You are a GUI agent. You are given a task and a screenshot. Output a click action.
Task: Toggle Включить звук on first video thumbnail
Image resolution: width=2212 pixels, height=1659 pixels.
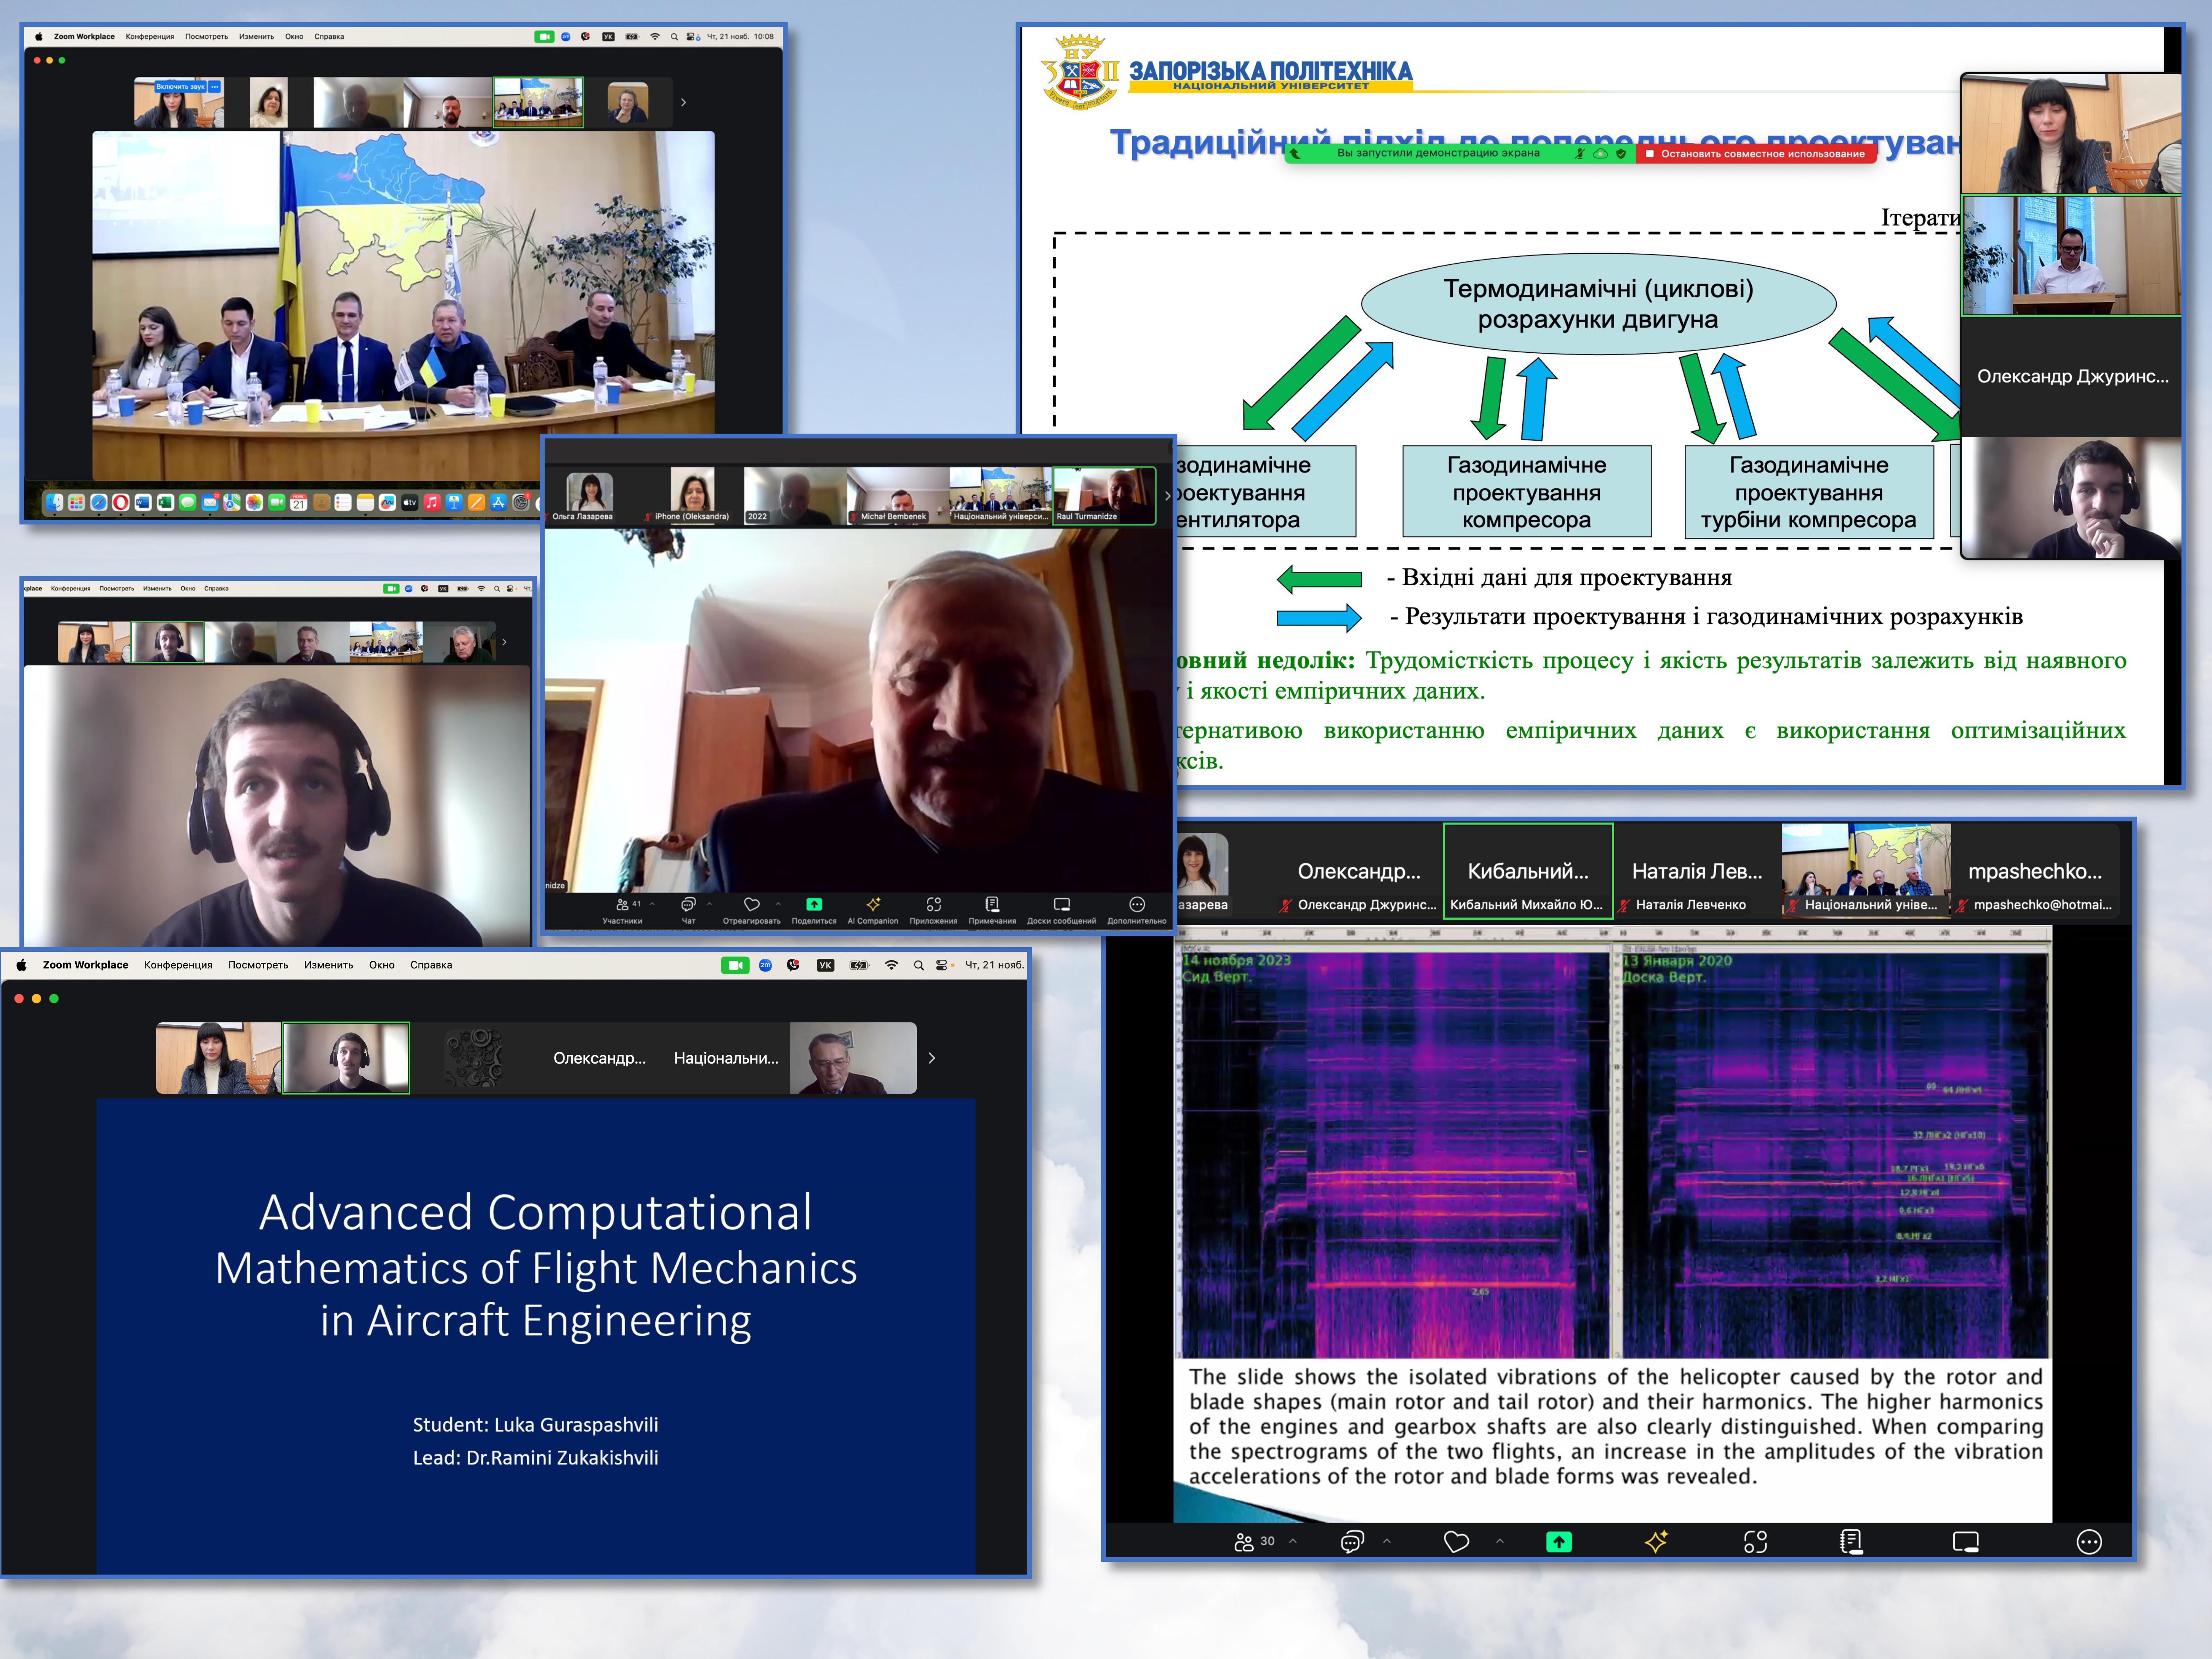(x=181, y=87)
